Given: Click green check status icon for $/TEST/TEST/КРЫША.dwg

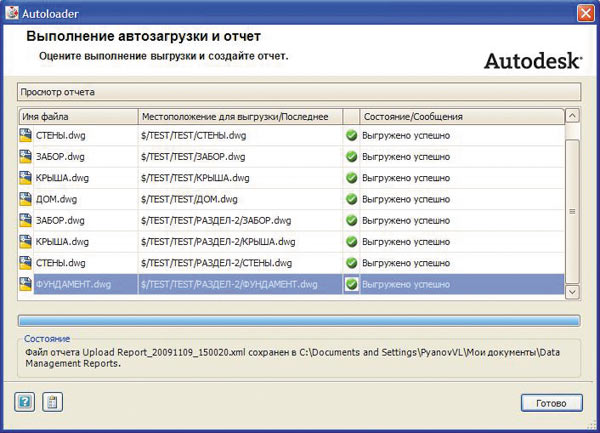Looking at the screenshot, I should click(351, 178).
